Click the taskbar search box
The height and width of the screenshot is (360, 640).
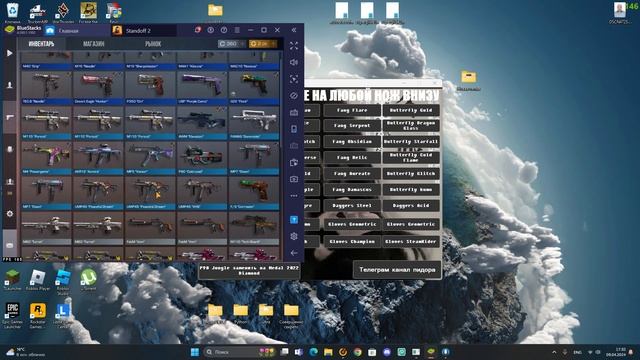(239, 352)
